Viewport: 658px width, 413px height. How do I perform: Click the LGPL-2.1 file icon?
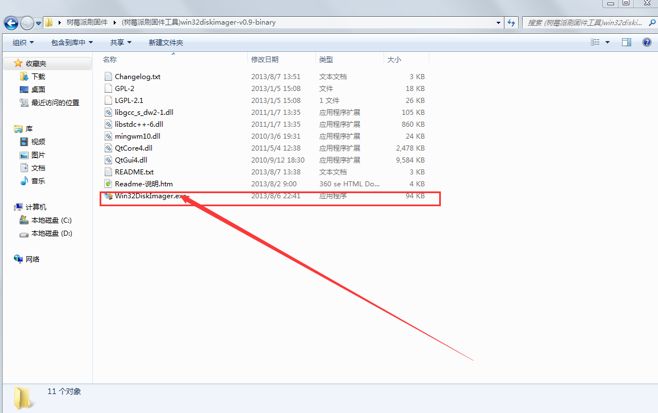click(x=108, y=100)
